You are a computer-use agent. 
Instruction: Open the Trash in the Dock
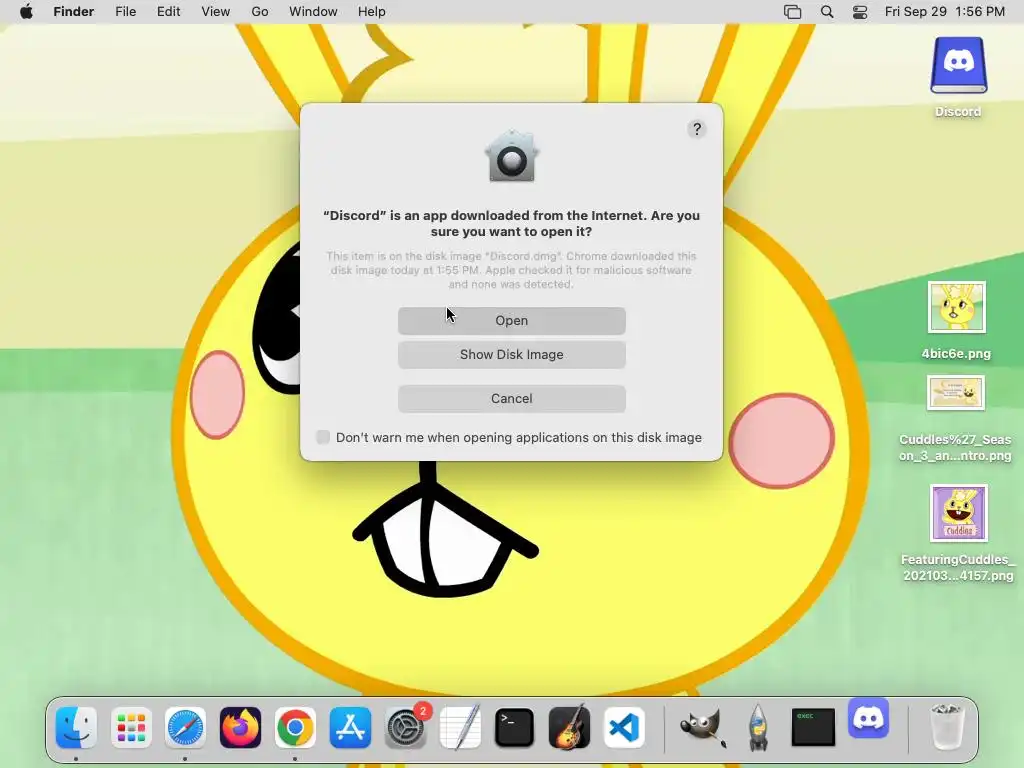click(x=946, y=727)
